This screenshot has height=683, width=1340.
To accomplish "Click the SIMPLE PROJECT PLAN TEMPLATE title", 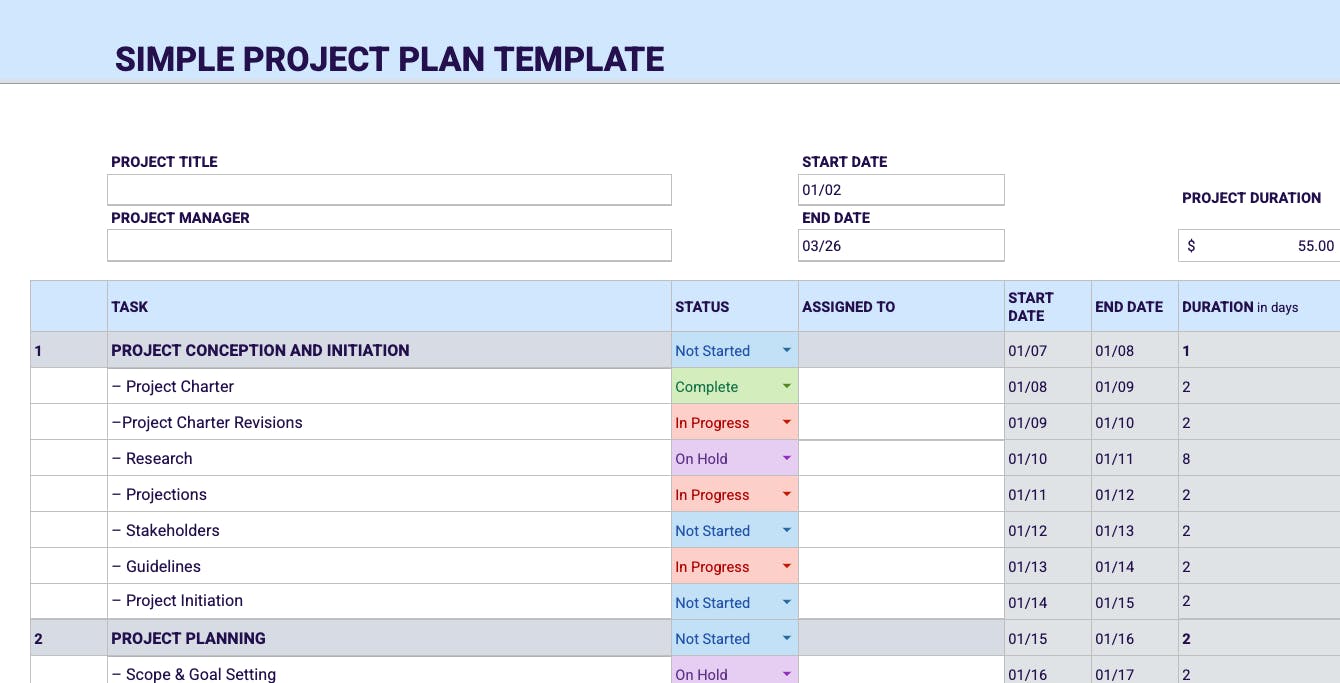I will pyautogui.click(x=389, y=59).
